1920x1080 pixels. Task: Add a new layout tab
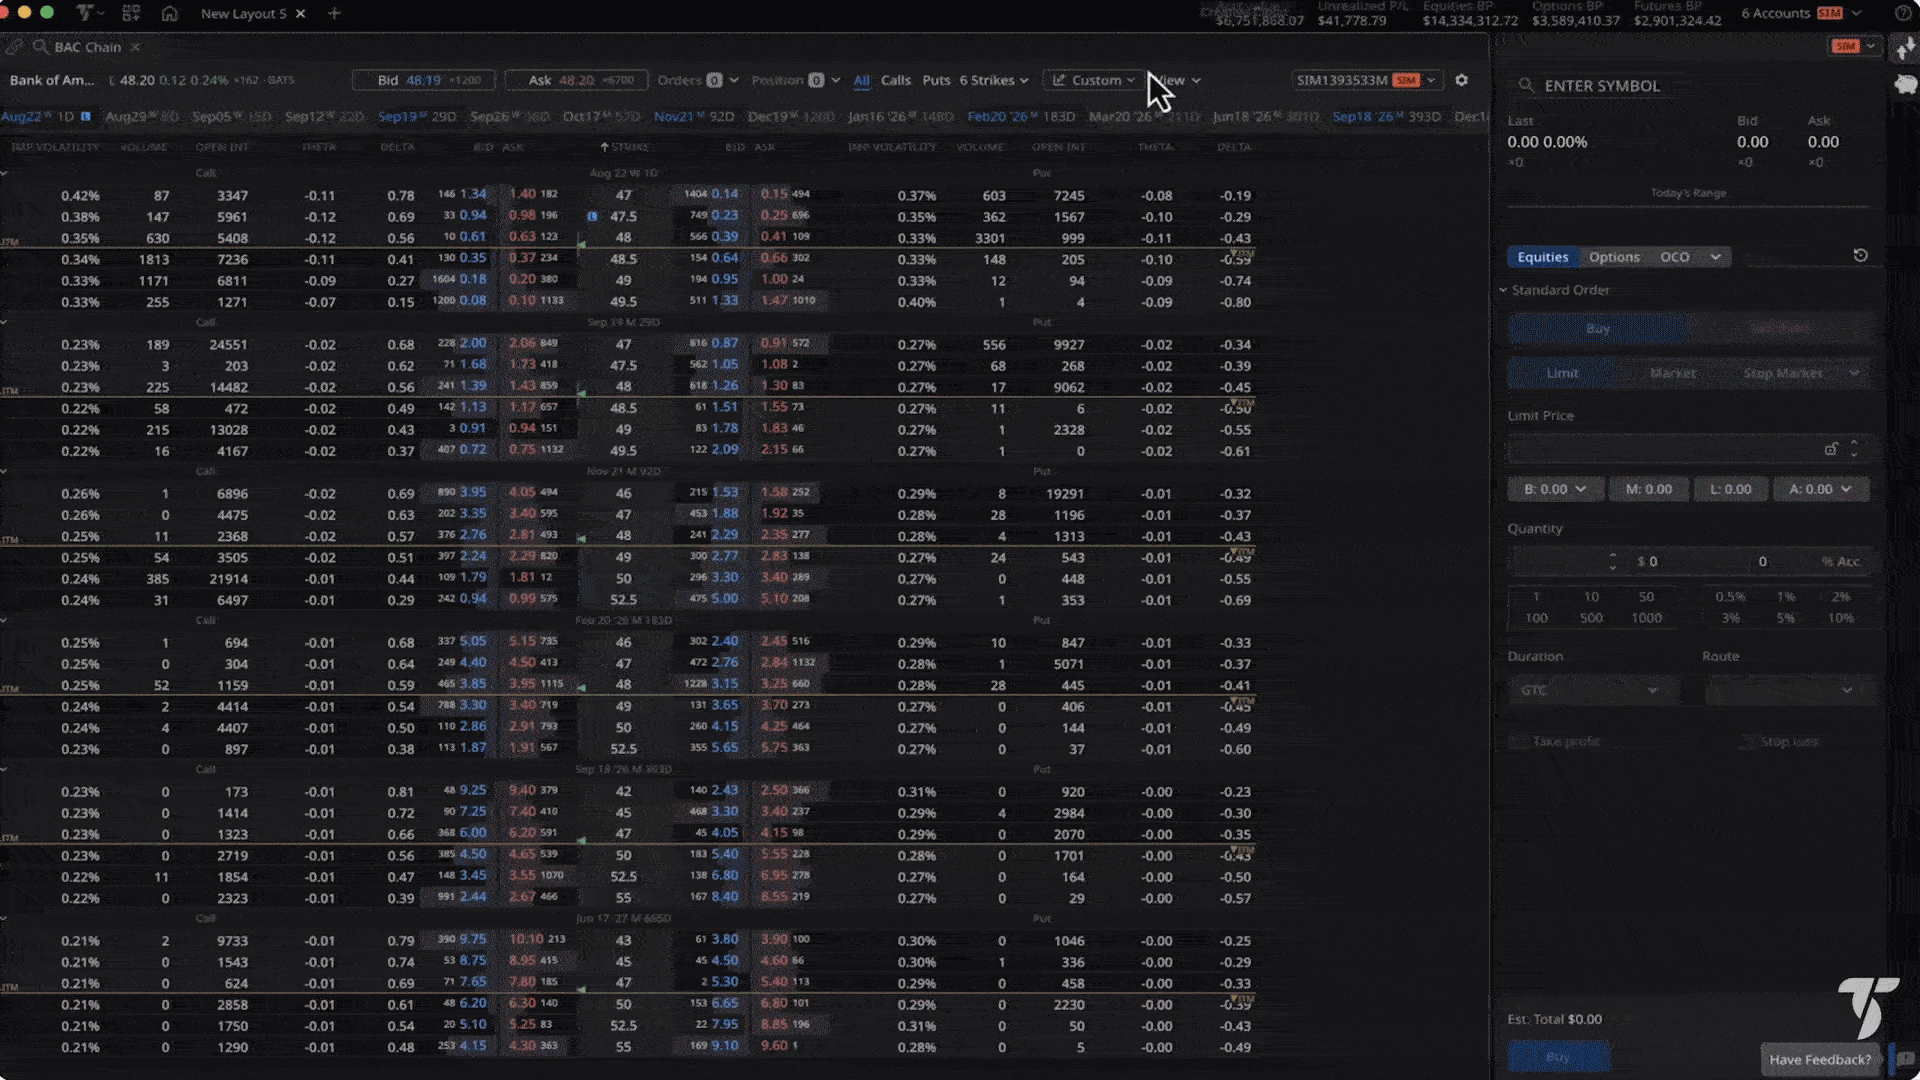(334, 14)
